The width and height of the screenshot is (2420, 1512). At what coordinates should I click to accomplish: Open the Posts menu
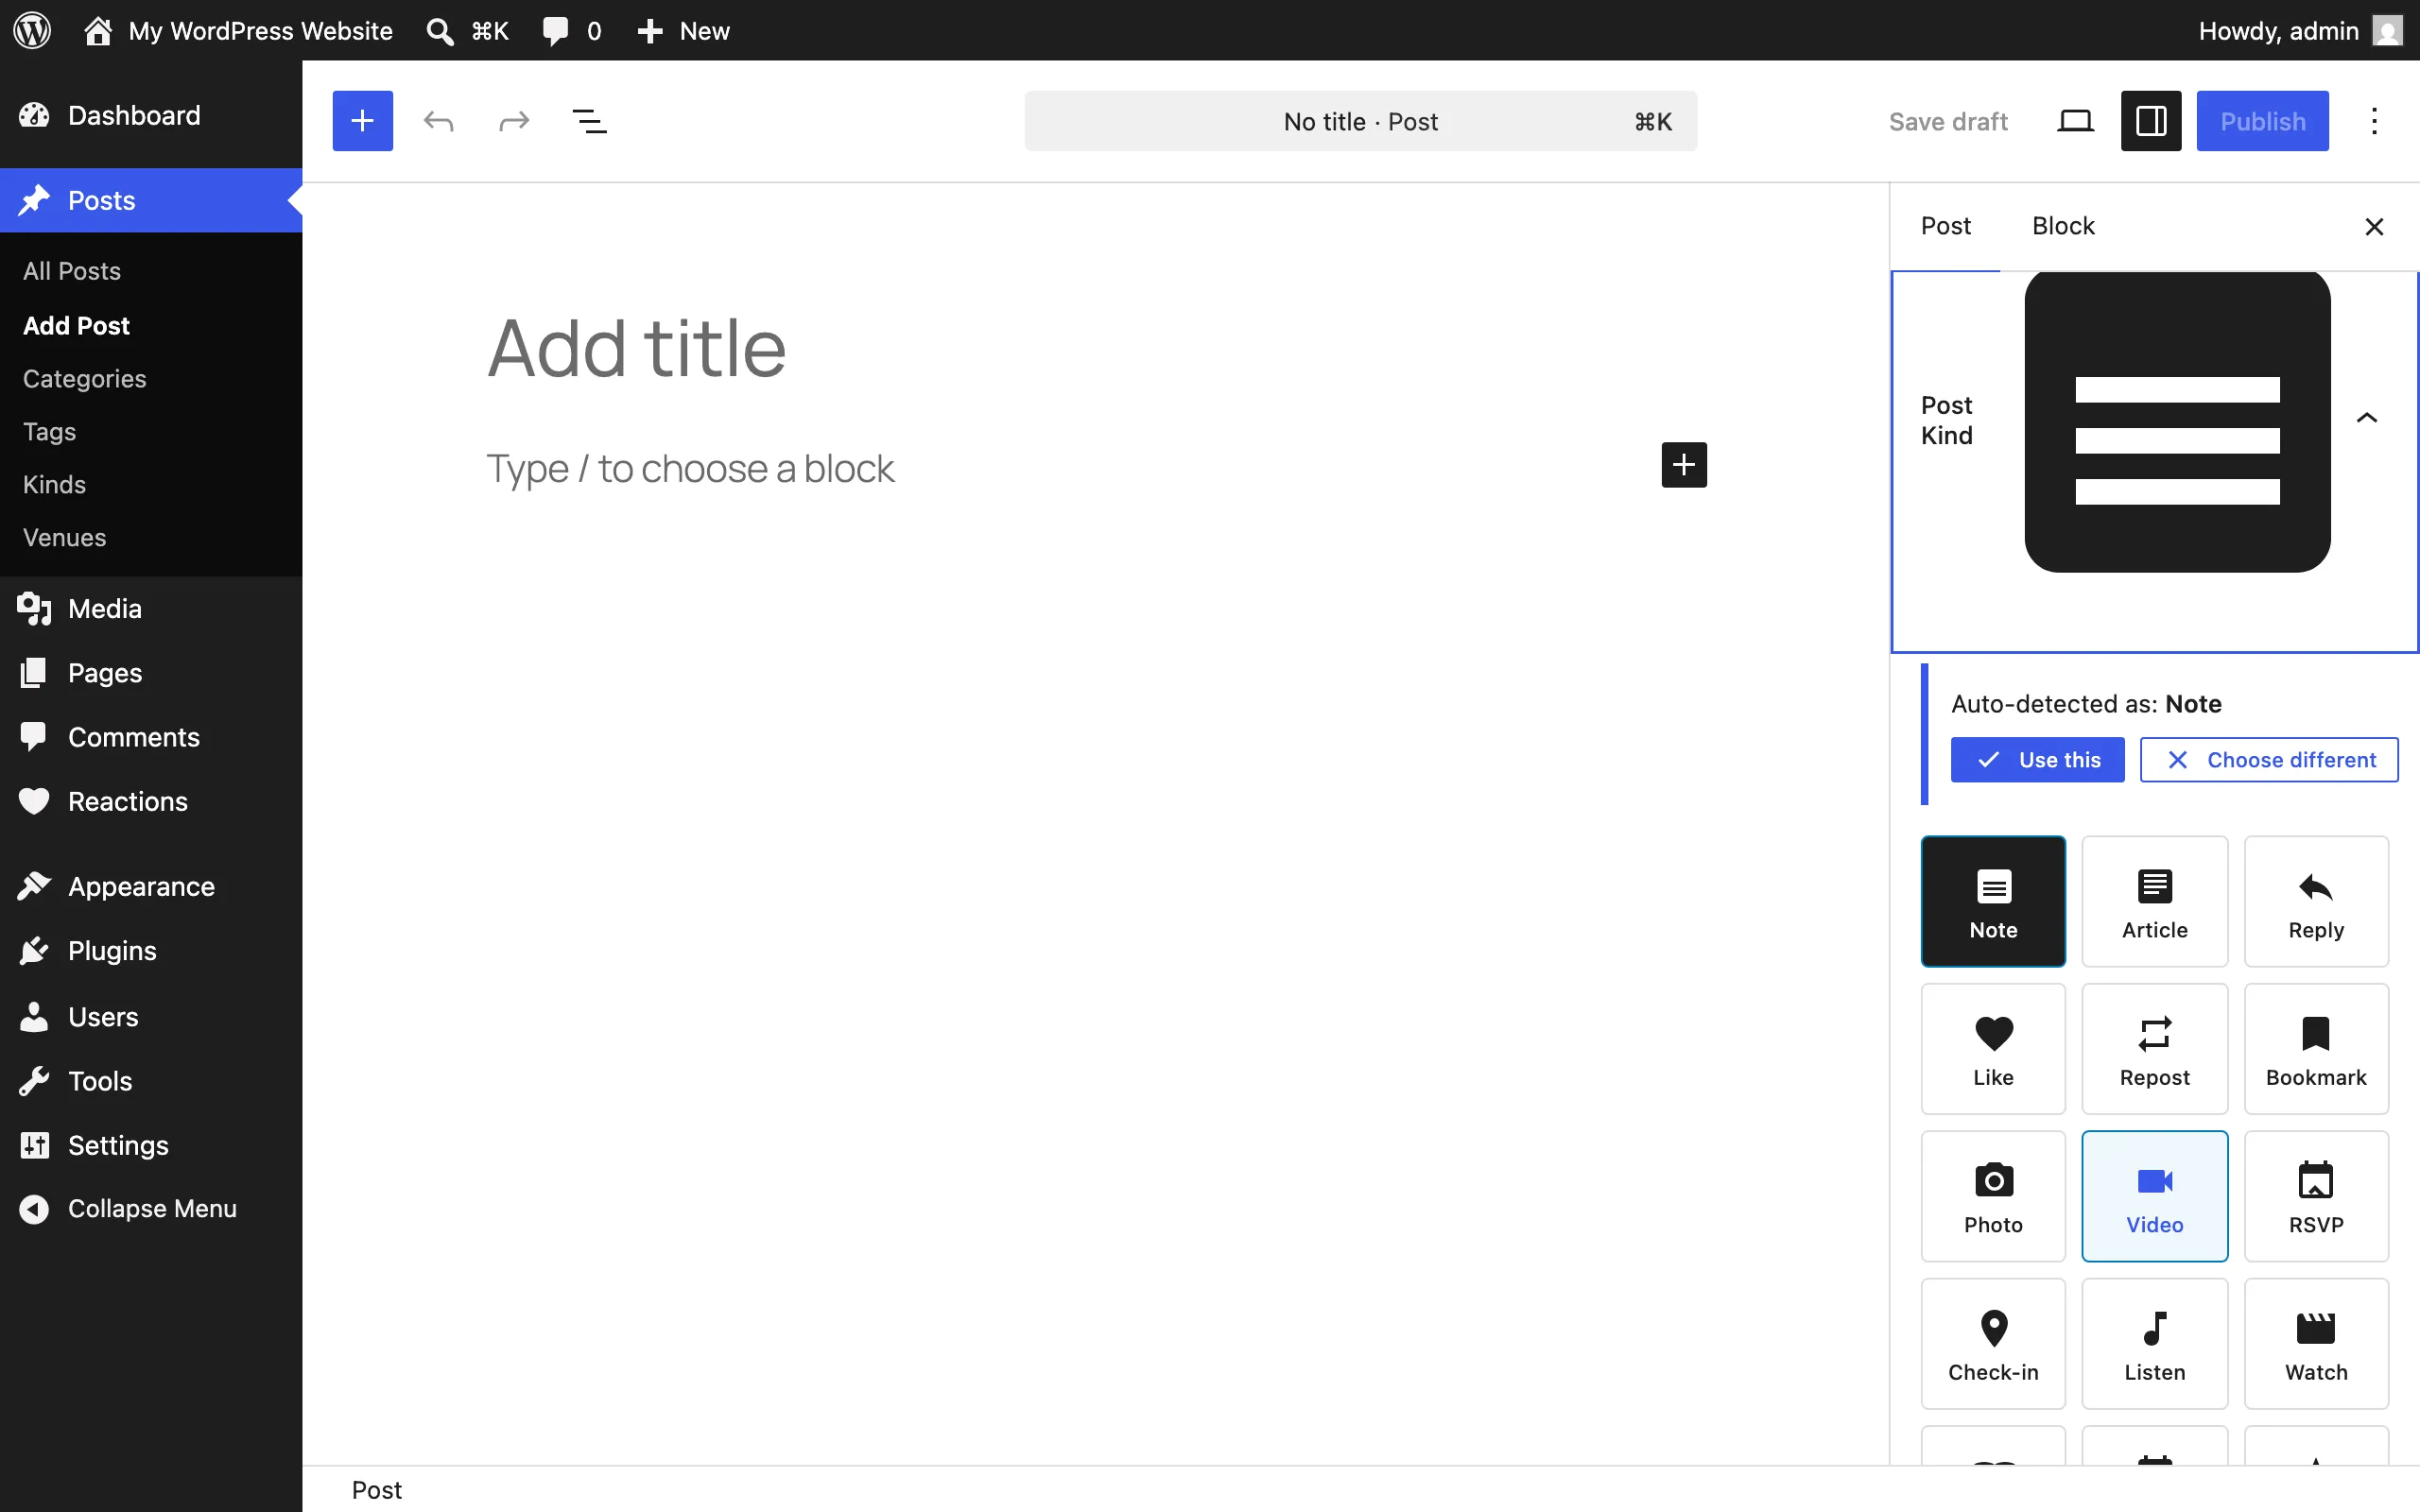[151, 200]
